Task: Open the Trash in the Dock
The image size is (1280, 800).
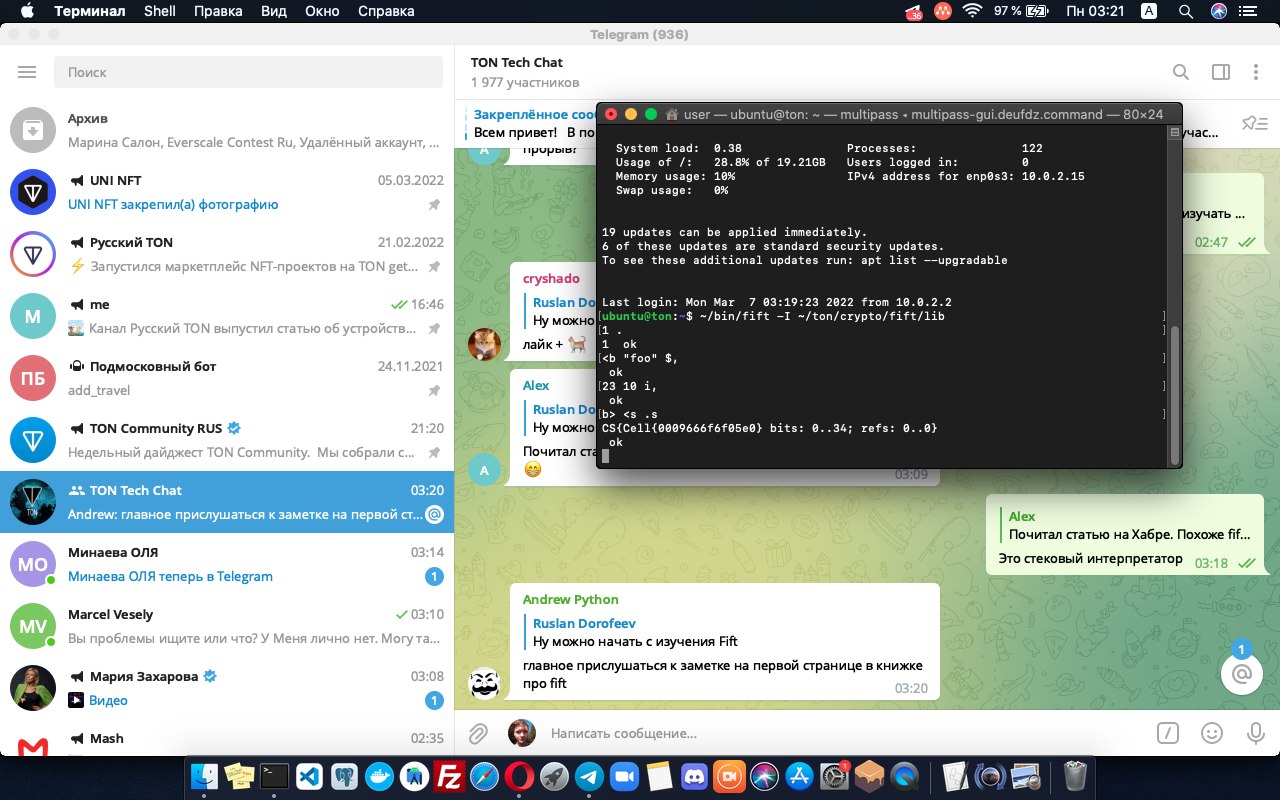Action: [x=1075, y=775]
